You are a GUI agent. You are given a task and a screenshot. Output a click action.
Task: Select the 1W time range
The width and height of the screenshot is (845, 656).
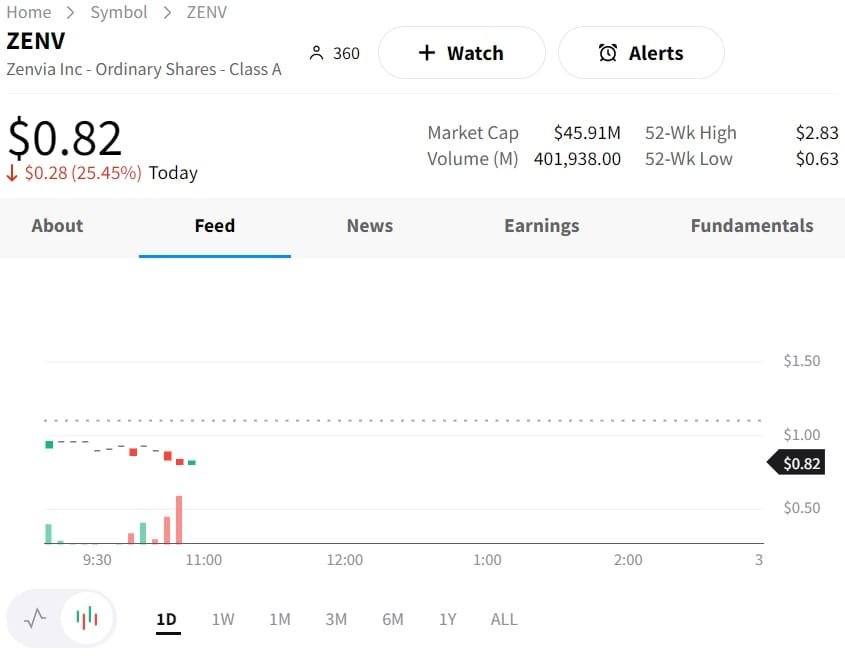click(223, 619)
